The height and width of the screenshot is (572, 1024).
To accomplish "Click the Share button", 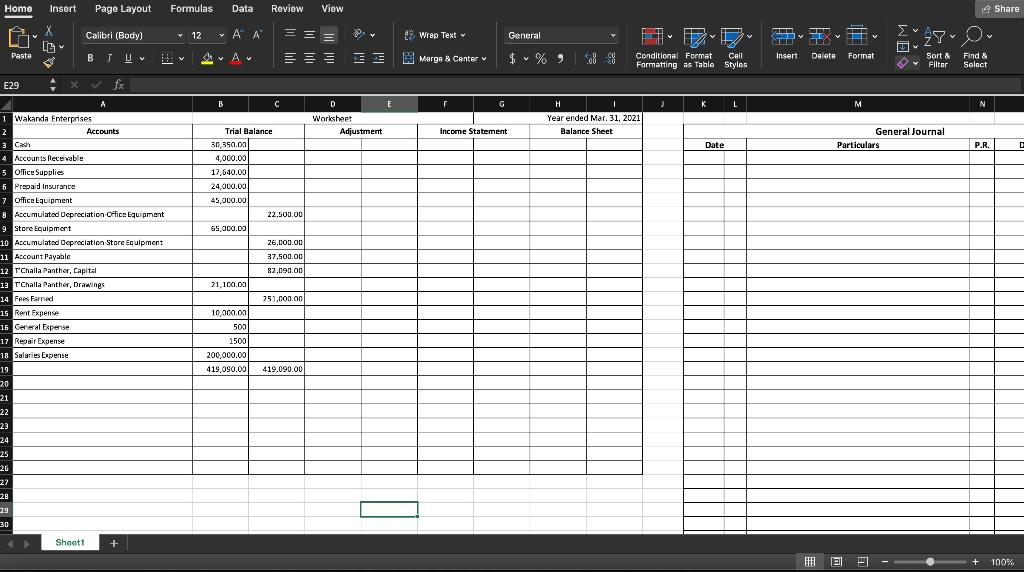I will (1000, 8).
